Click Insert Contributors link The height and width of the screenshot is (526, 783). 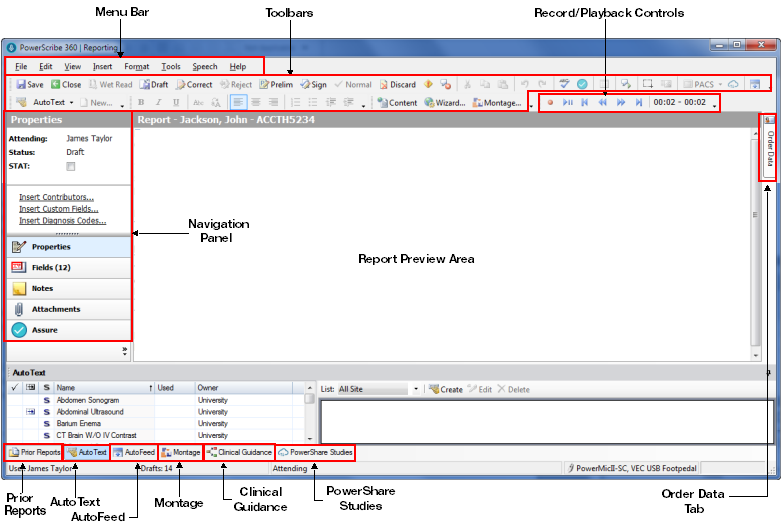pos(56,197)
